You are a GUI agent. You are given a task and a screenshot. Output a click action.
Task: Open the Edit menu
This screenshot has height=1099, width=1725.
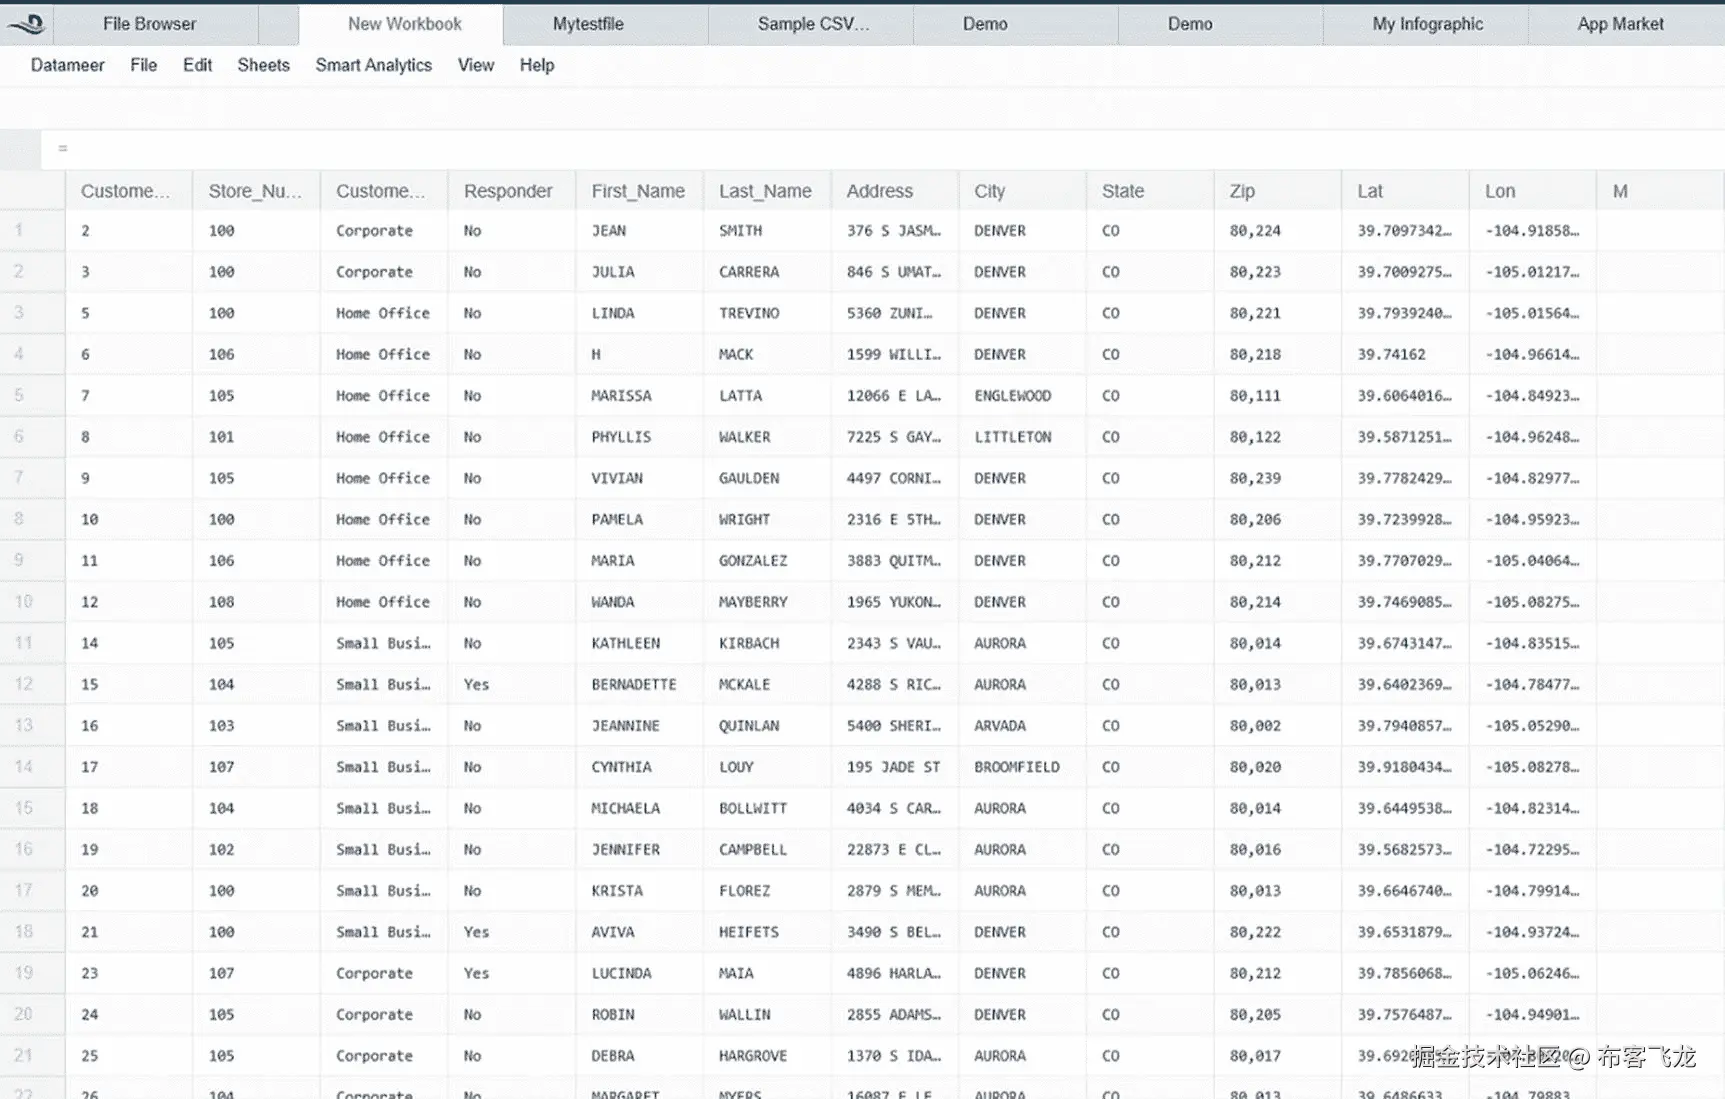click(x=197, y=65)
